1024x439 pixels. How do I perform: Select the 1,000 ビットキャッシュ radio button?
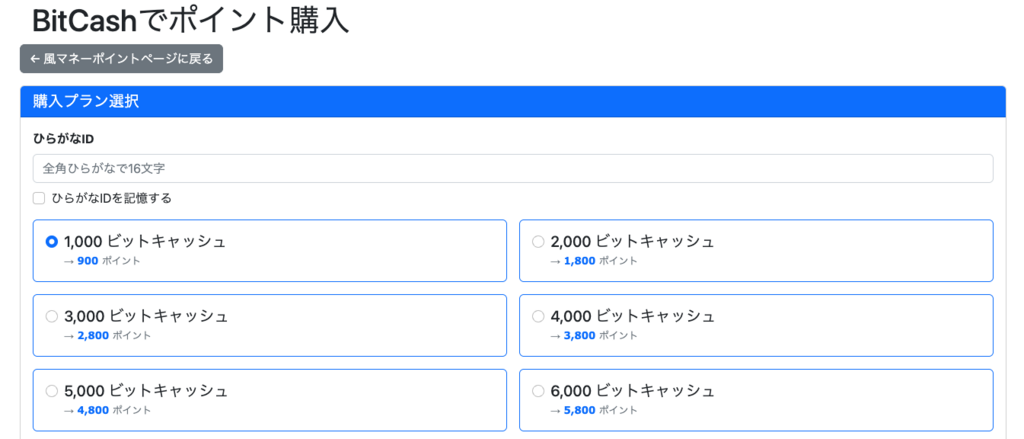(x=52, y=241)
